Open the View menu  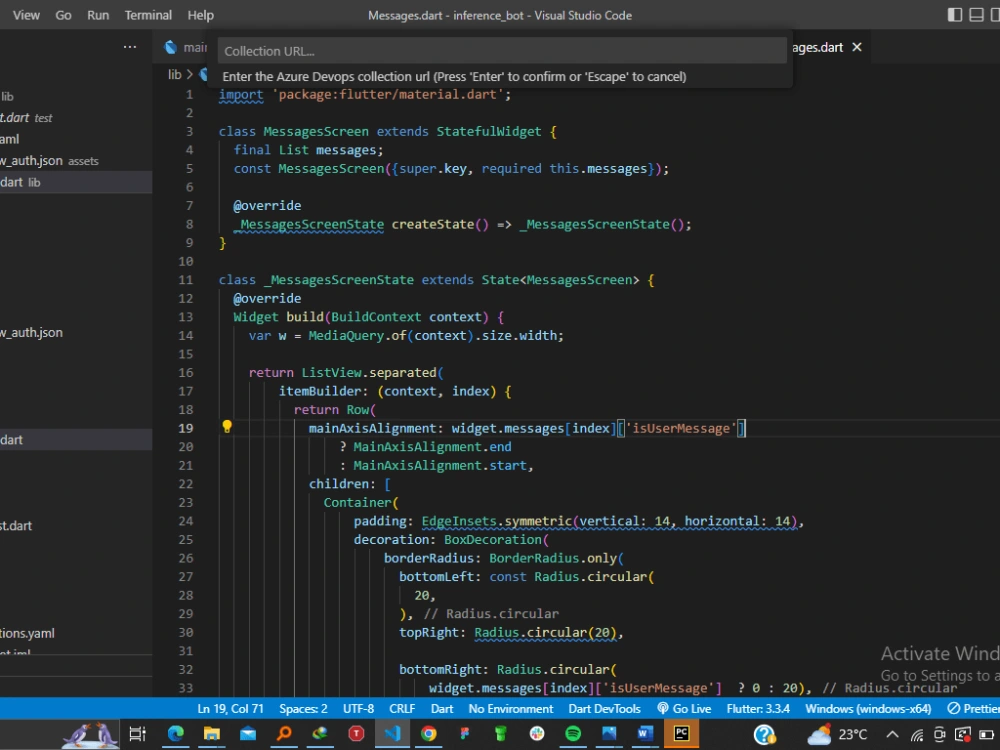[26, 15]
